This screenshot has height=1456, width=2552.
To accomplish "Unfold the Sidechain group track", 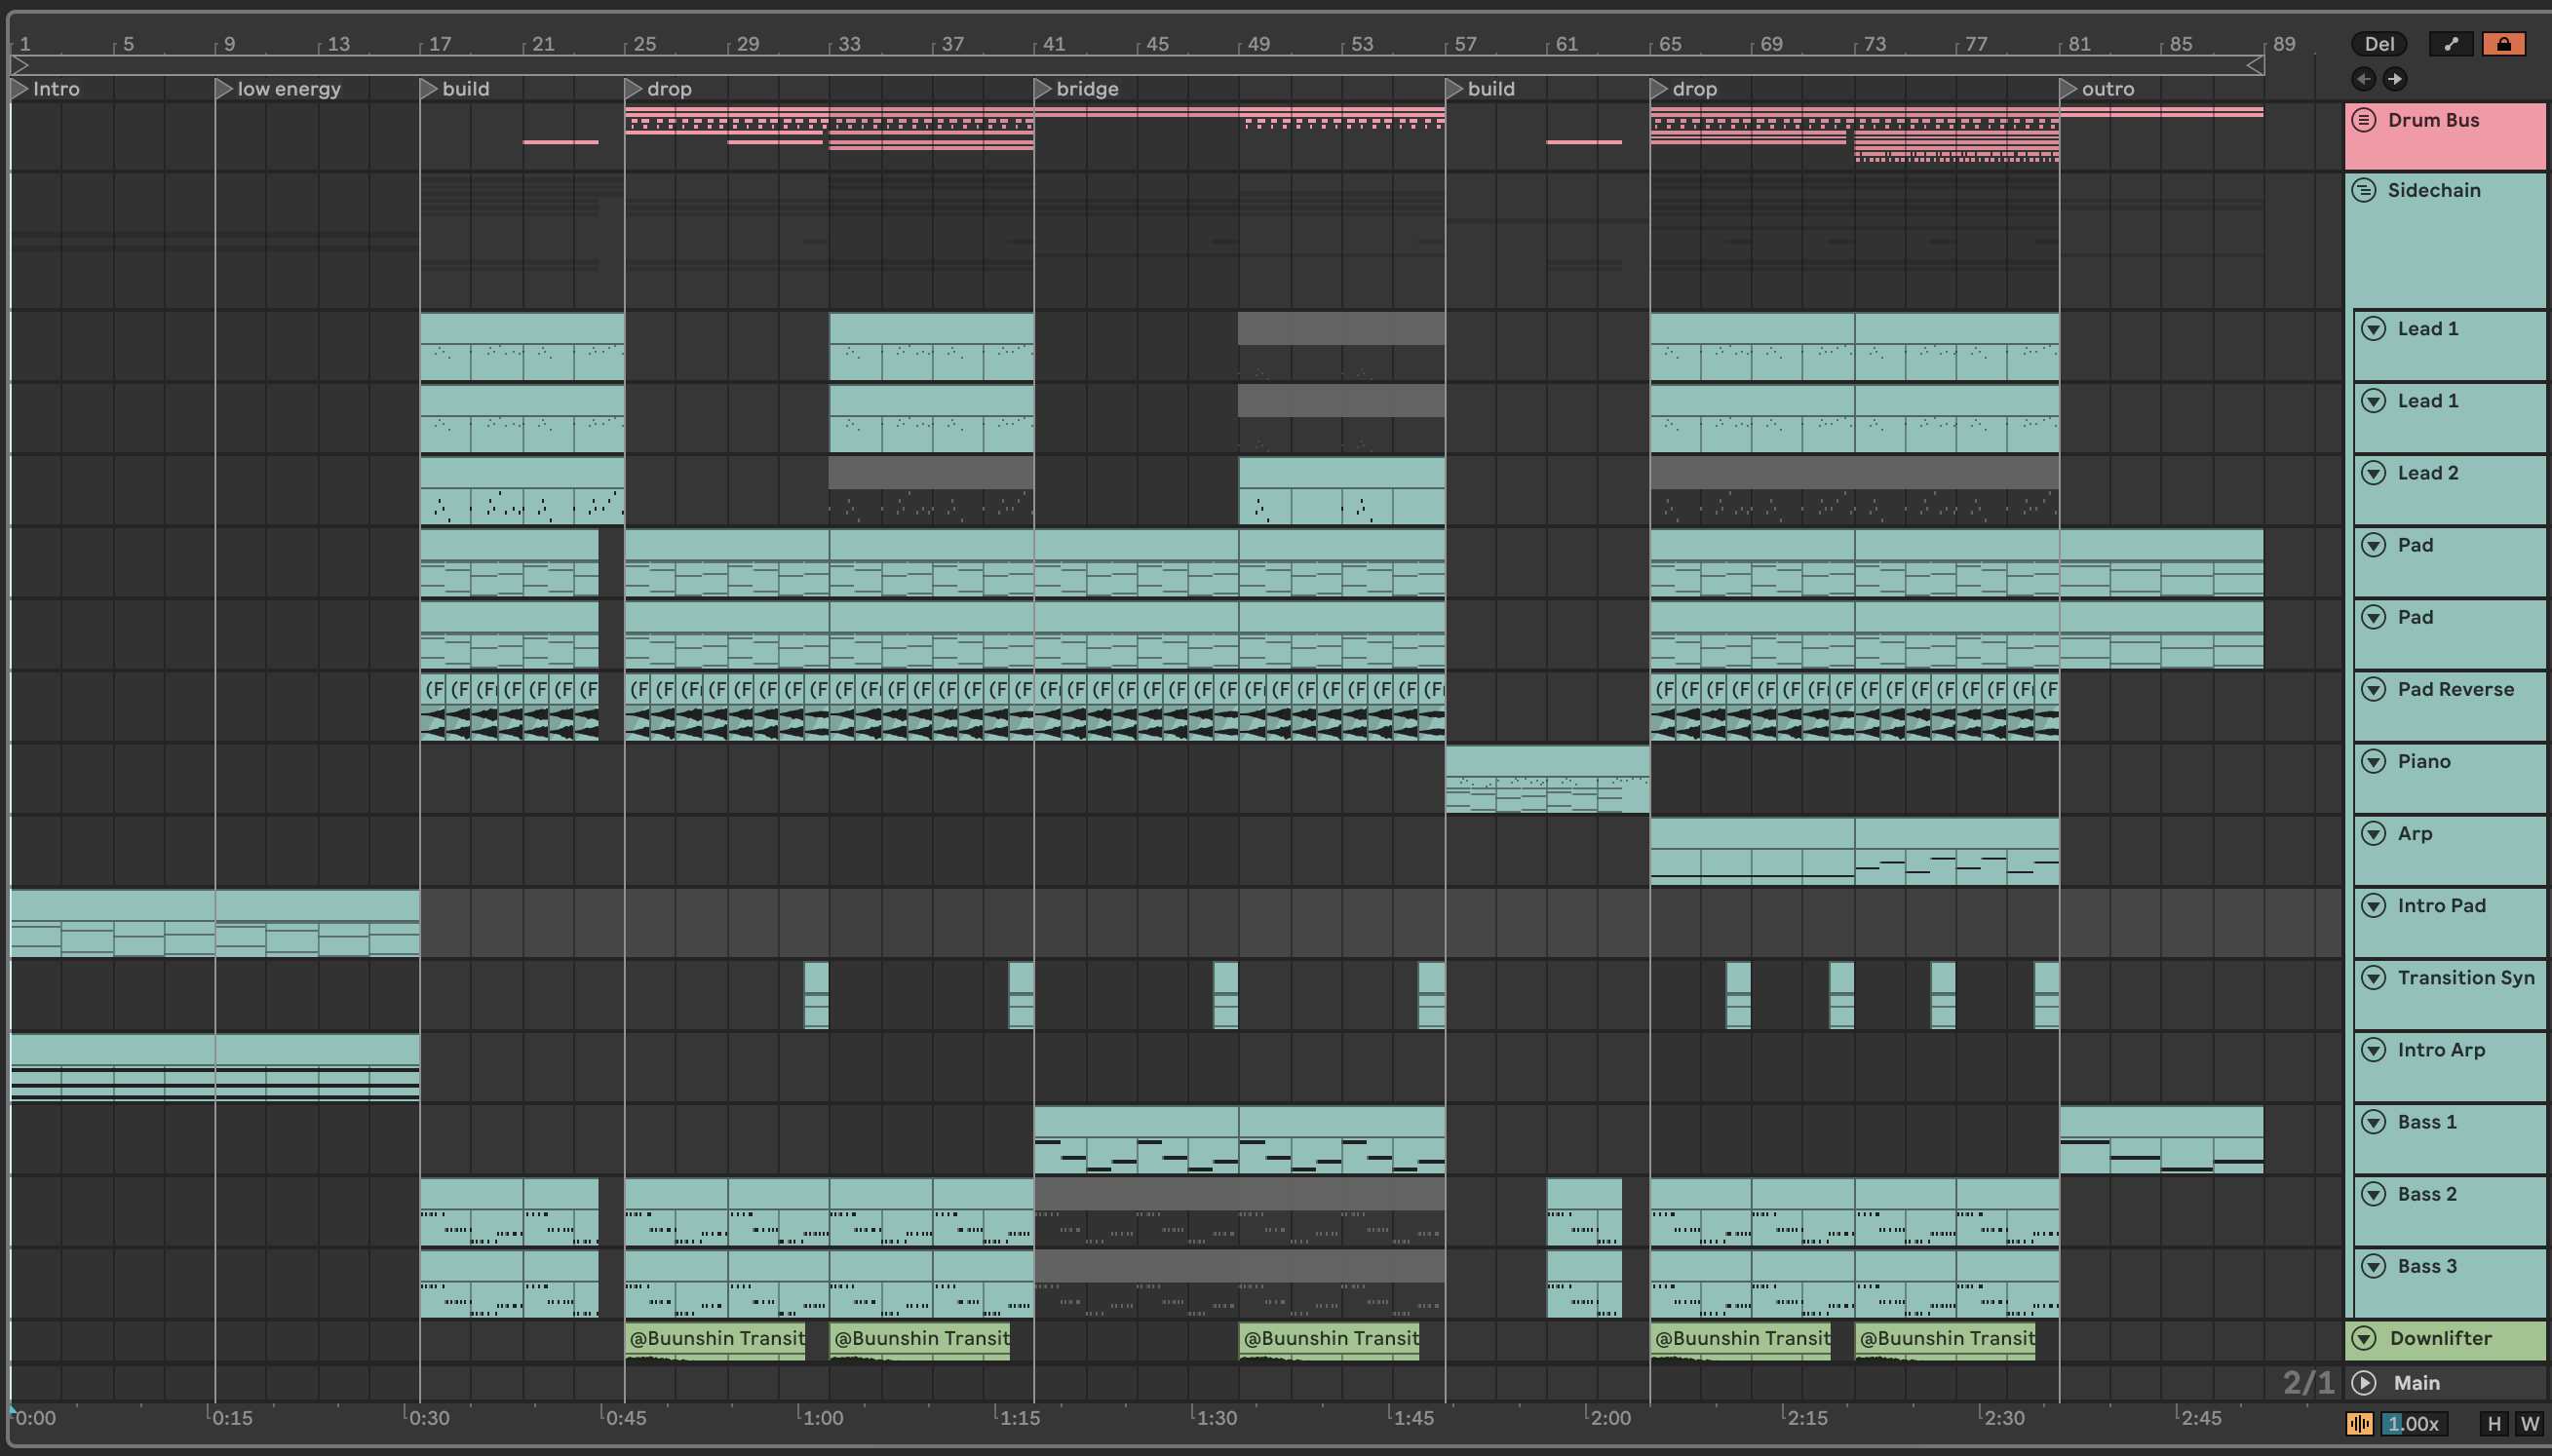I will (2364, 190).
